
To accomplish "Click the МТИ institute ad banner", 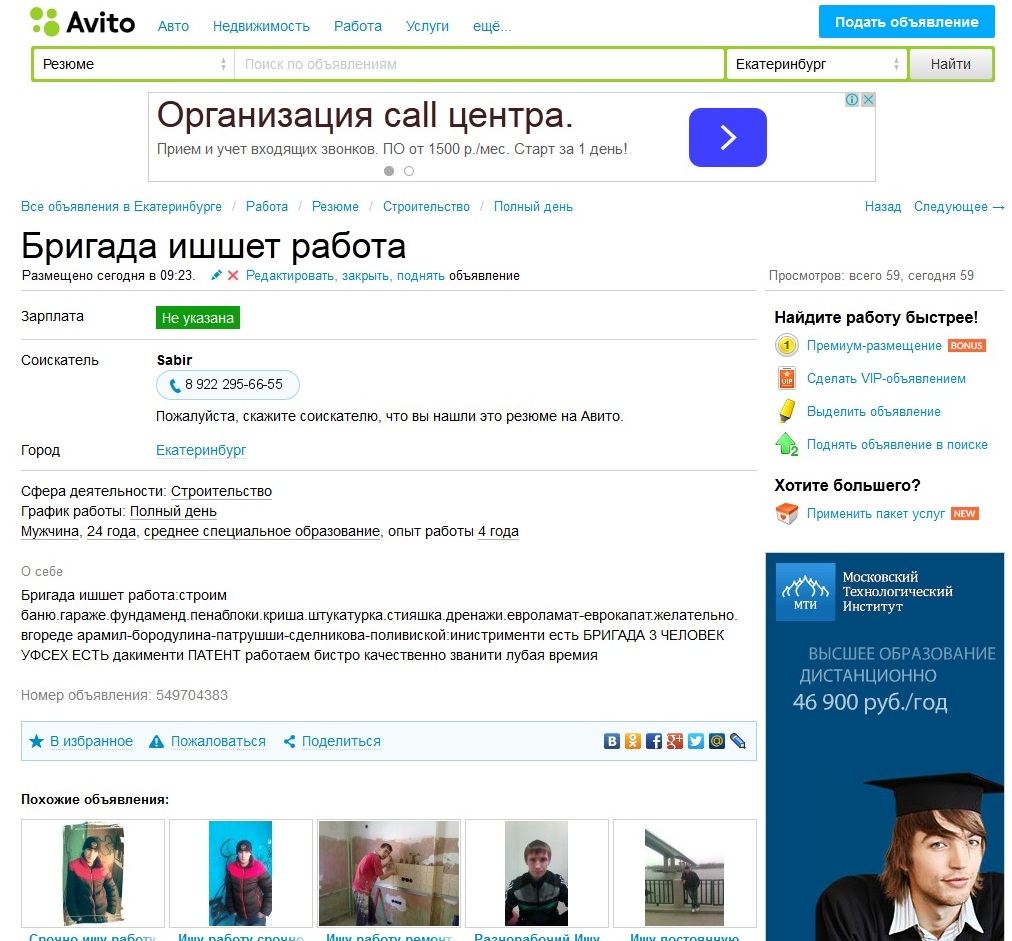I will coord(885,746).
